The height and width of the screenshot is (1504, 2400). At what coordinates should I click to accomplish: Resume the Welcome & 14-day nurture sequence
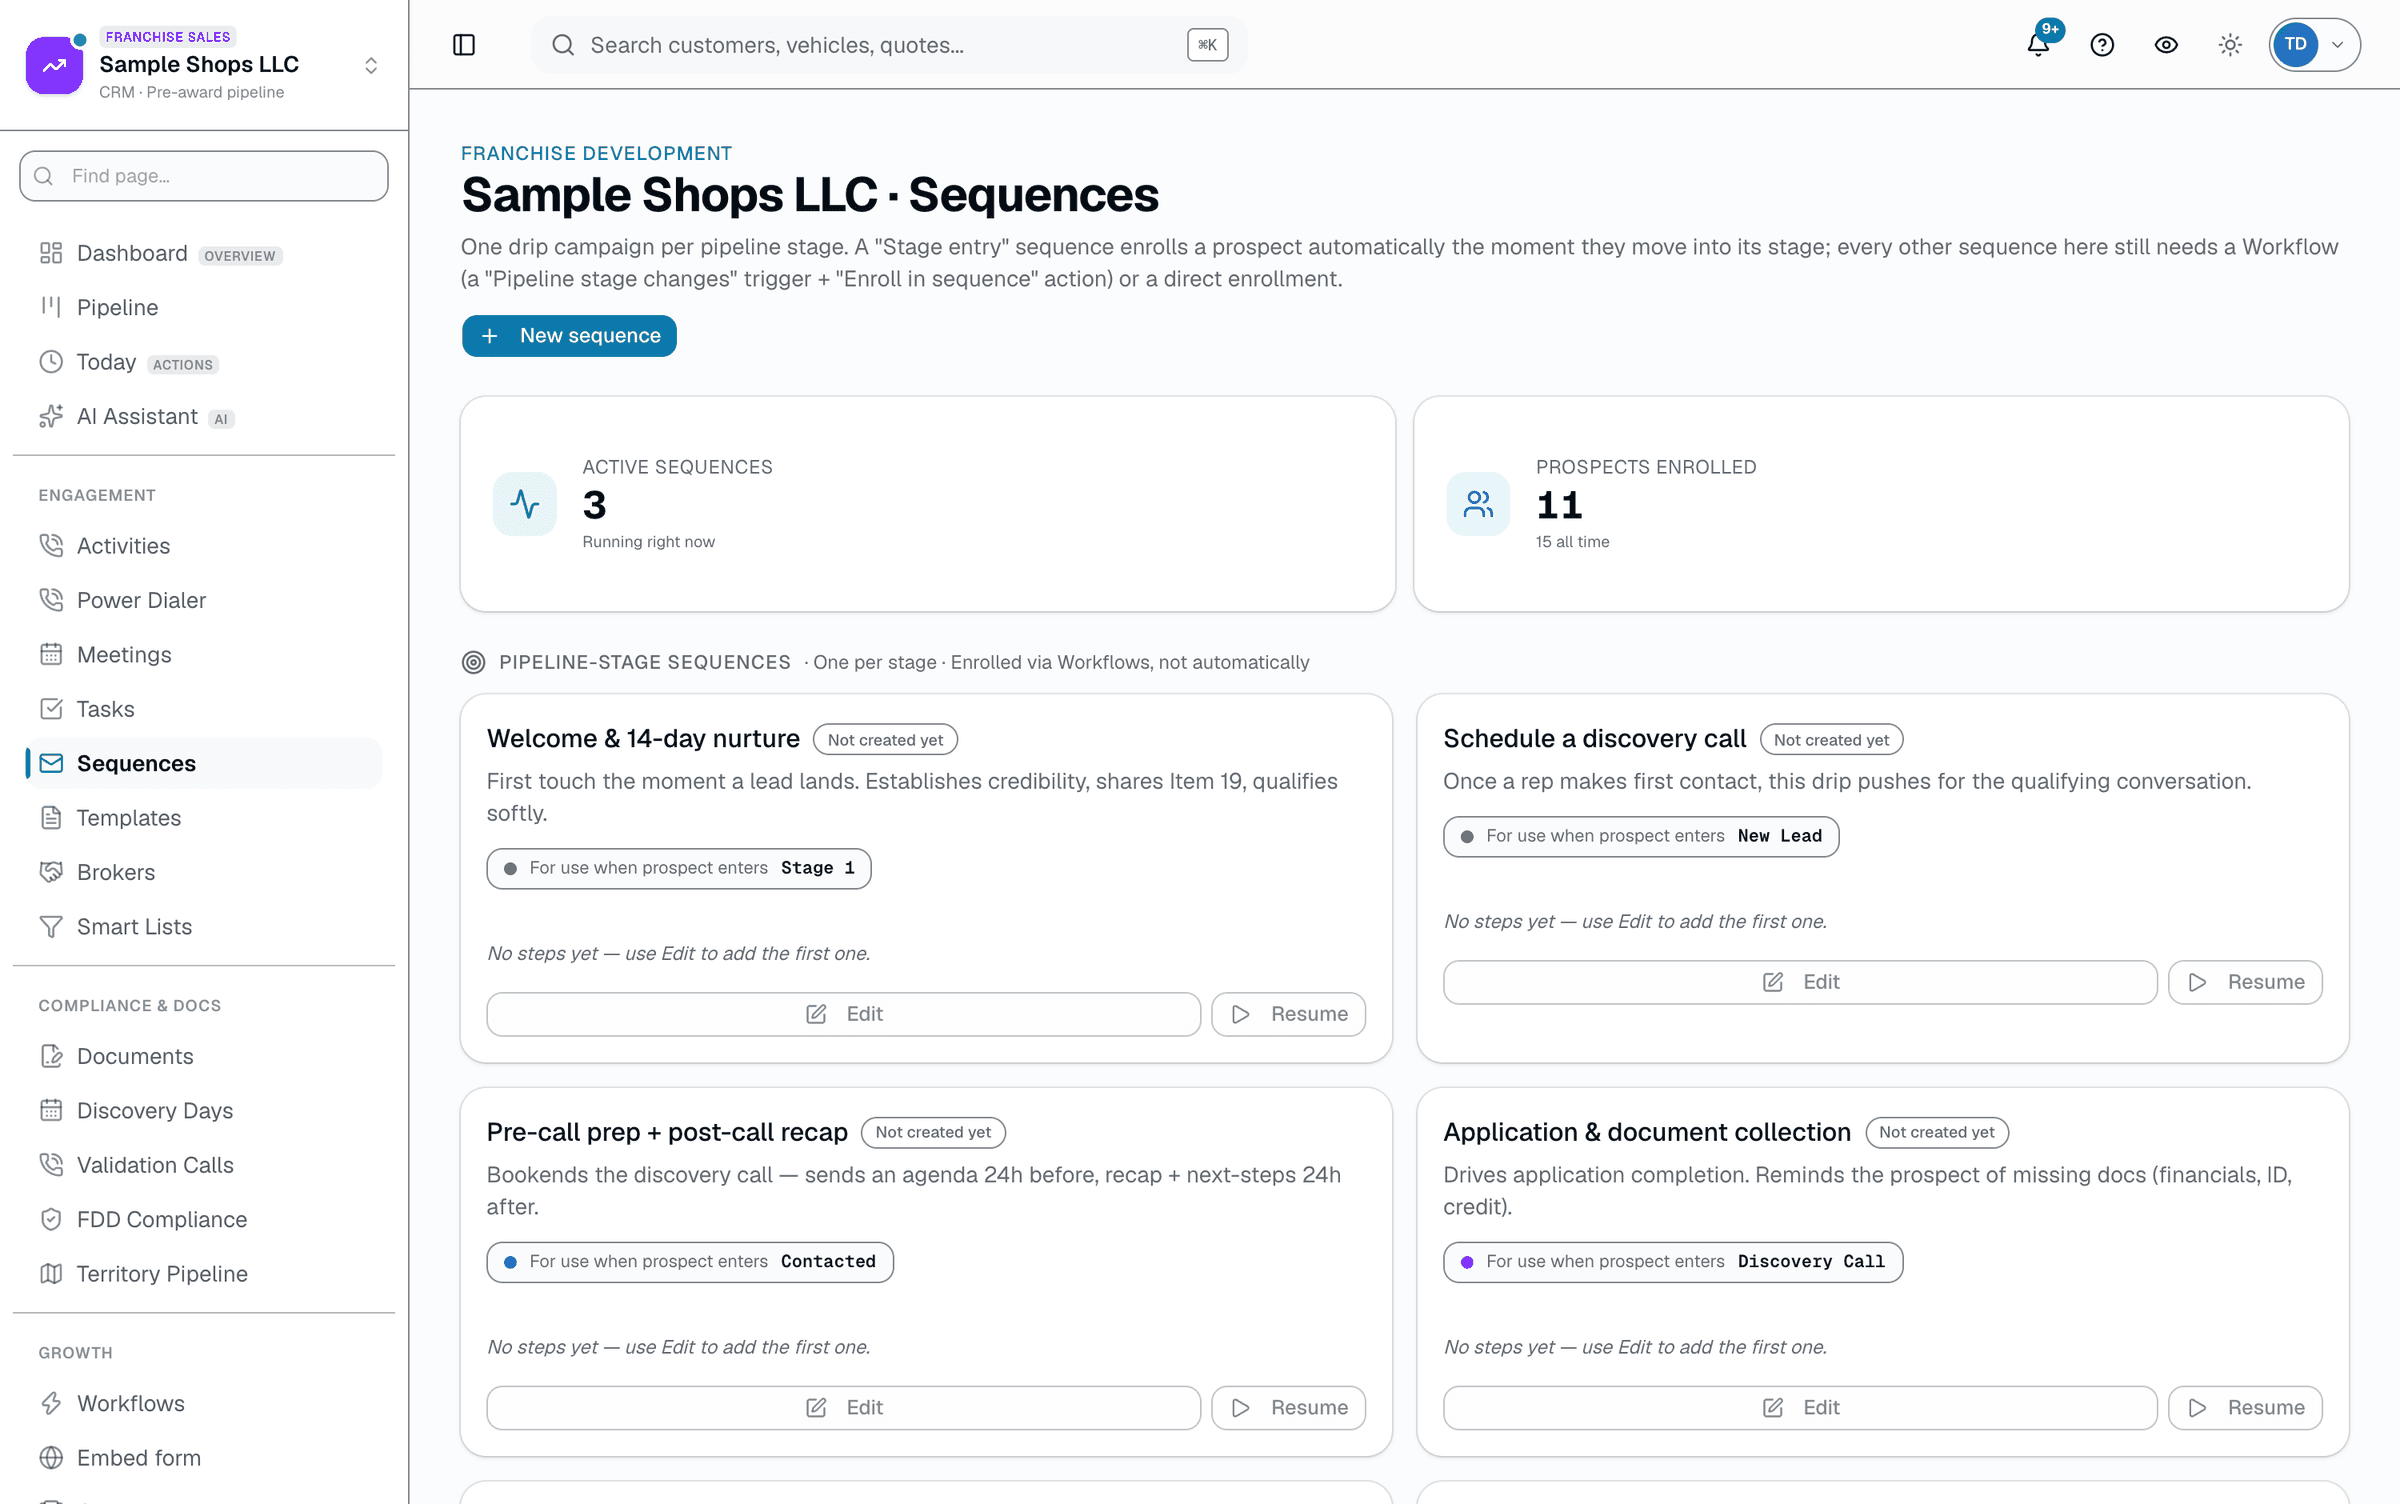pos(1289,1014)
